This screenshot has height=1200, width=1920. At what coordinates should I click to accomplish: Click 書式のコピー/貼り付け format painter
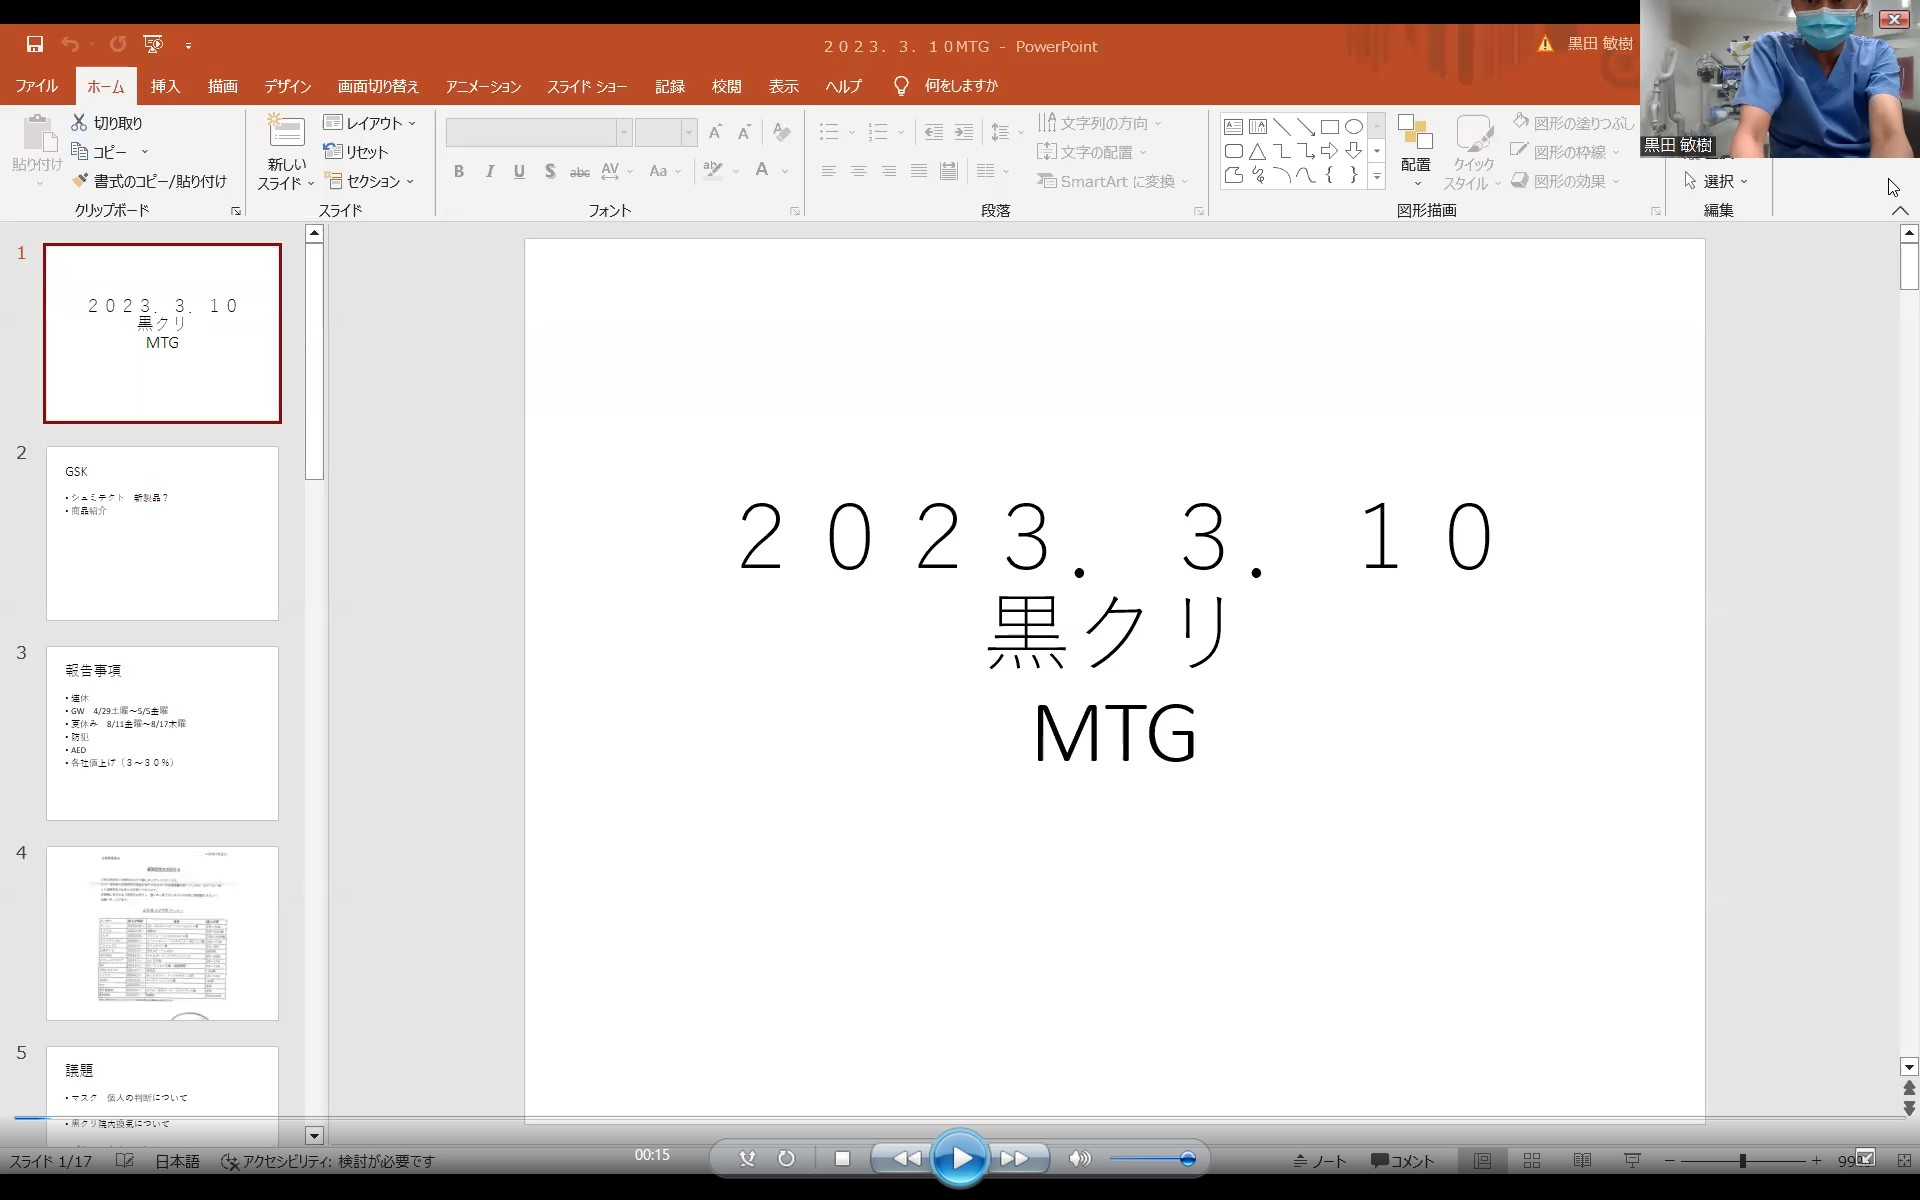coord(150,181)
